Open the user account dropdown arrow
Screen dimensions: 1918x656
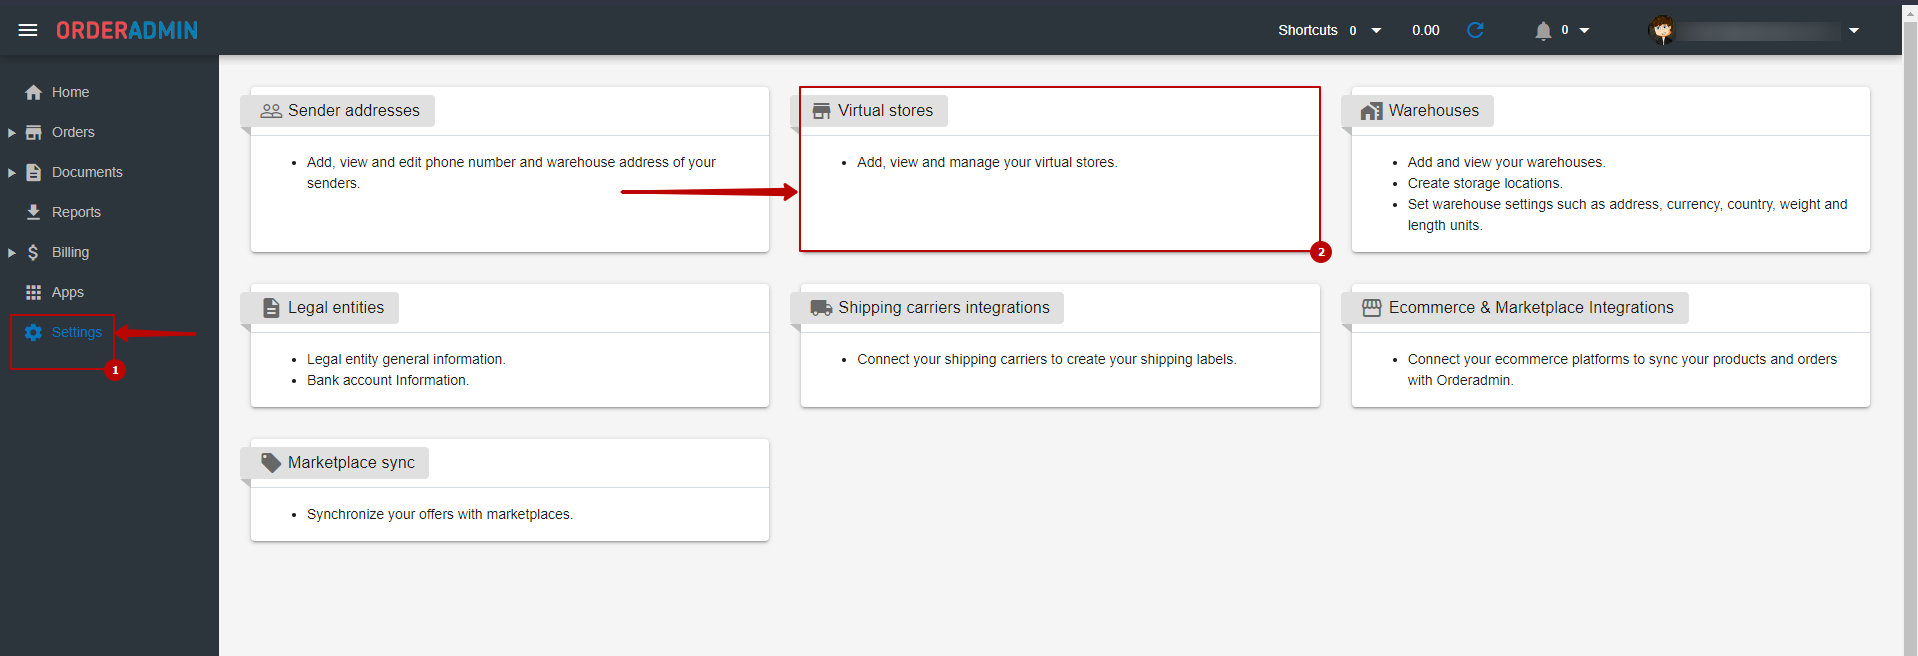click(1854, 30)
